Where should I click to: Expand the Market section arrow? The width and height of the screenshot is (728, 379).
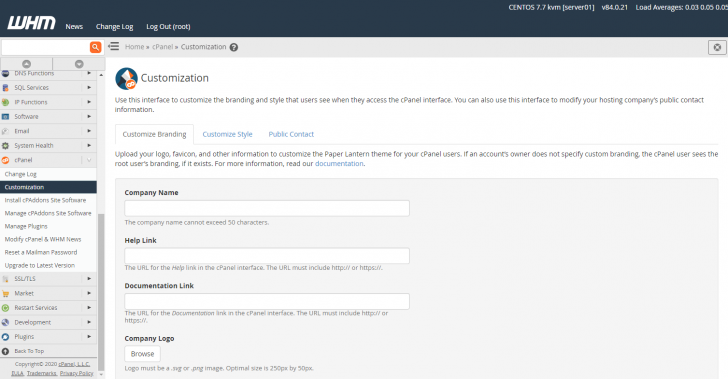89,293
